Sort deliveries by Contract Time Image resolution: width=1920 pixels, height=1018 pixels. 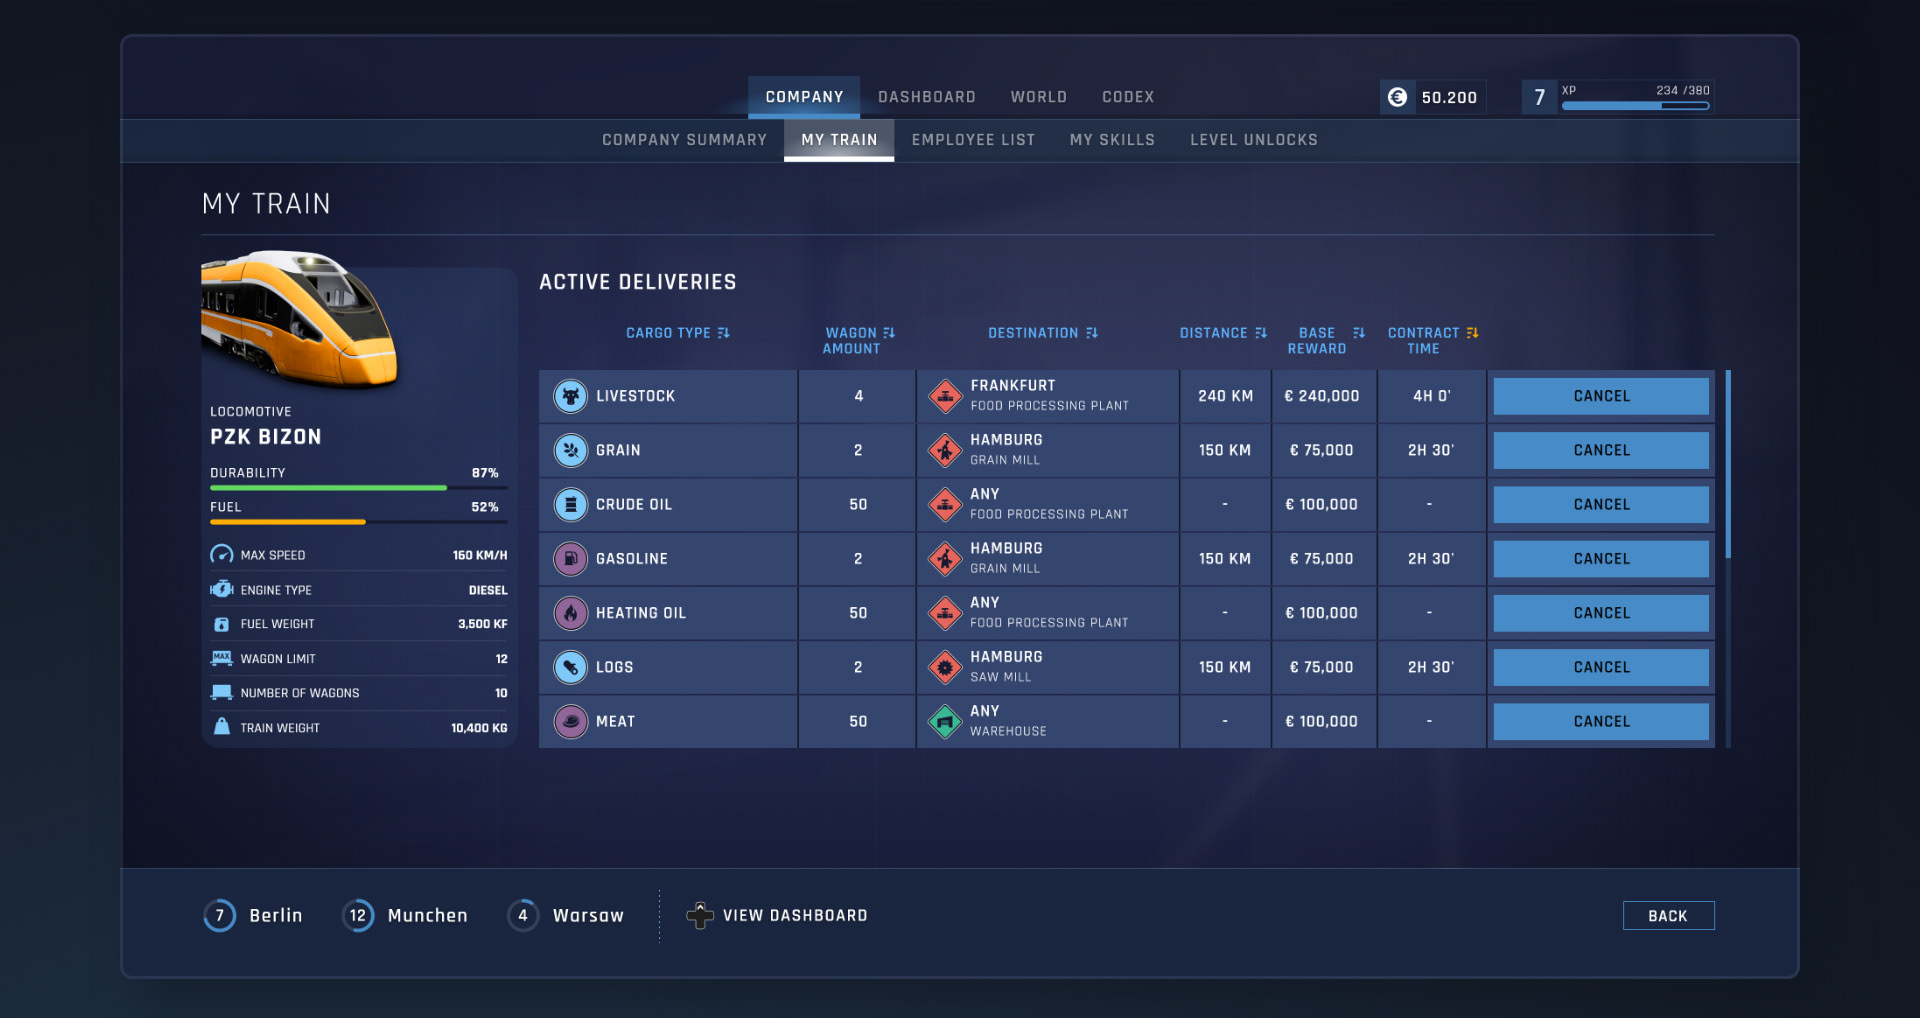tap(1432, 340)
